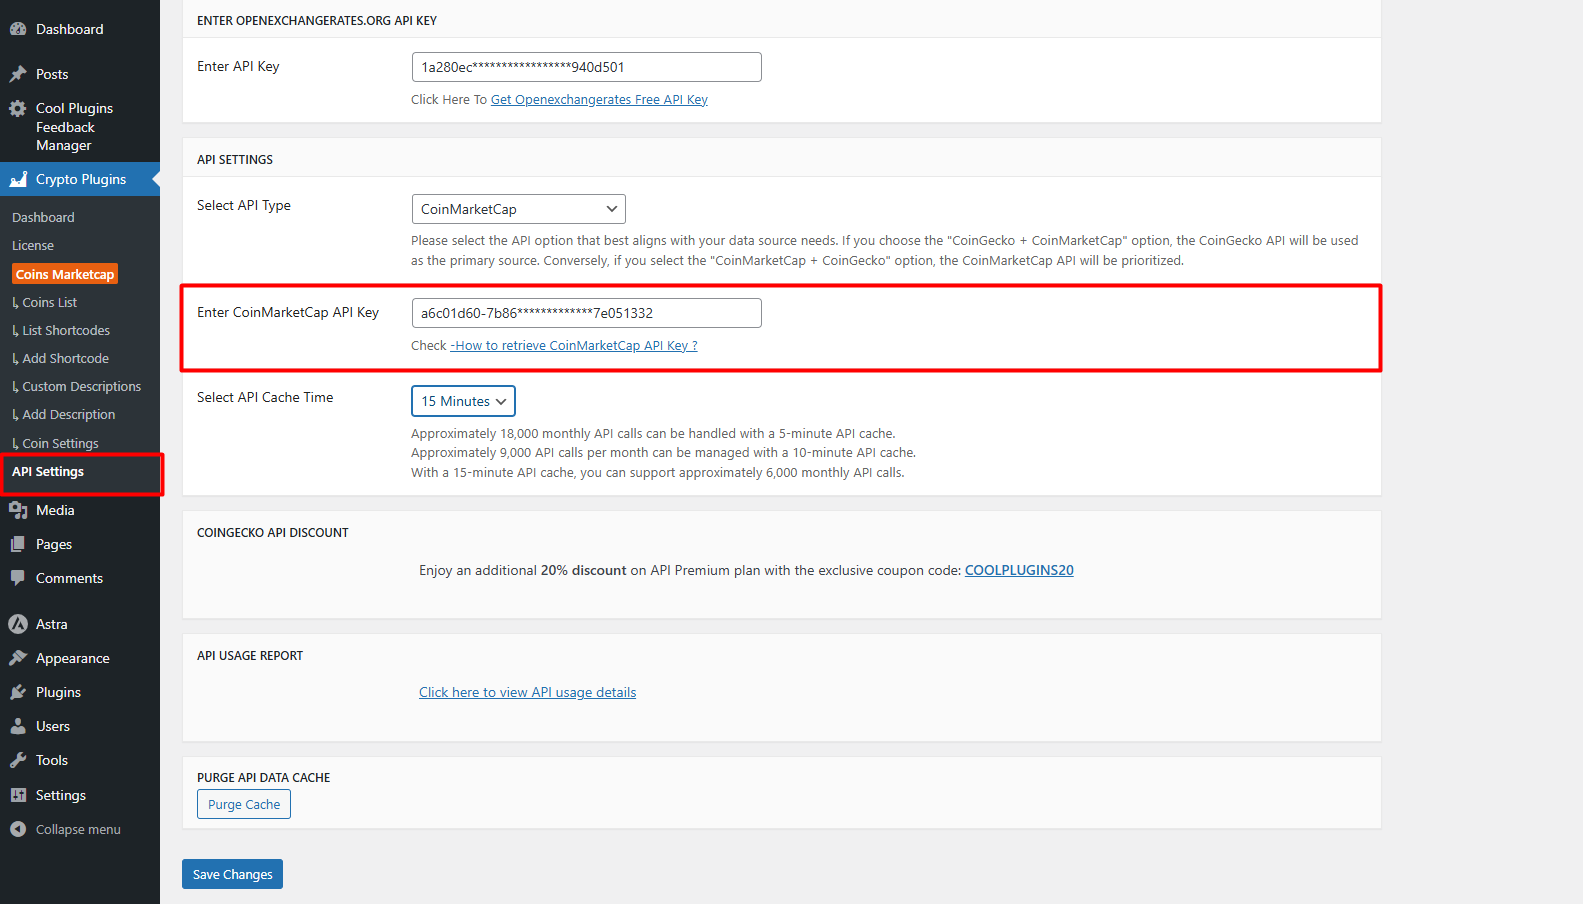Go to Coin Settings submenu
The width and height of the screenshot is (1583, 904).
point(60,443)
